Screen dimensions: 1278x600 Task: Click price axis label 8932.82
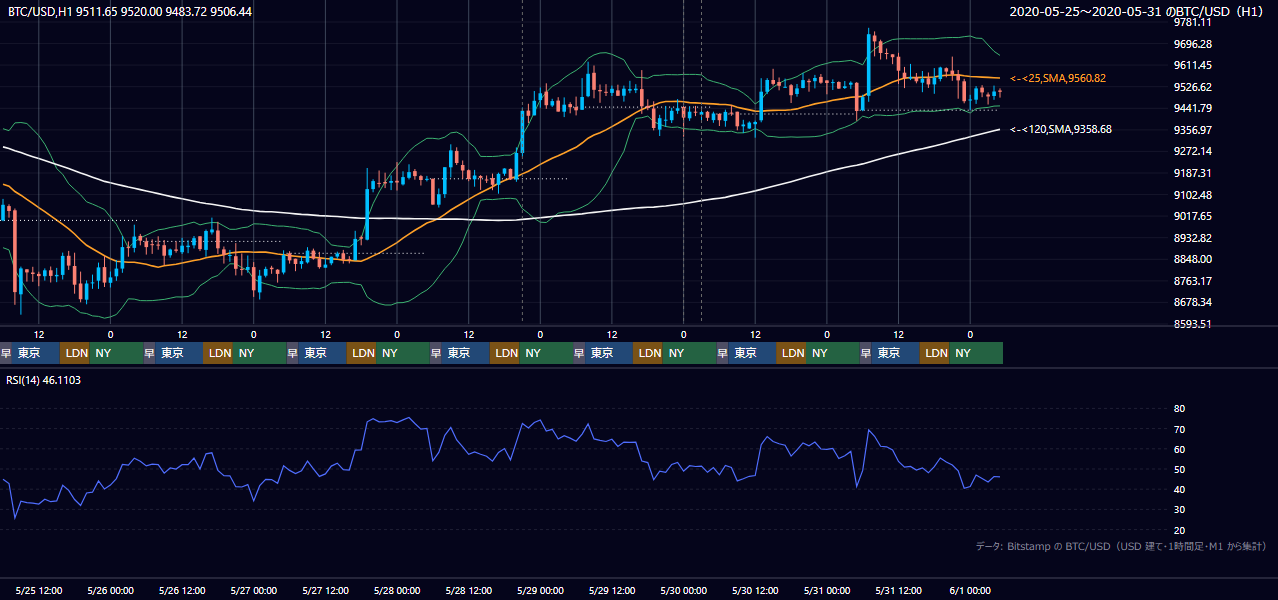point(1193,238)
